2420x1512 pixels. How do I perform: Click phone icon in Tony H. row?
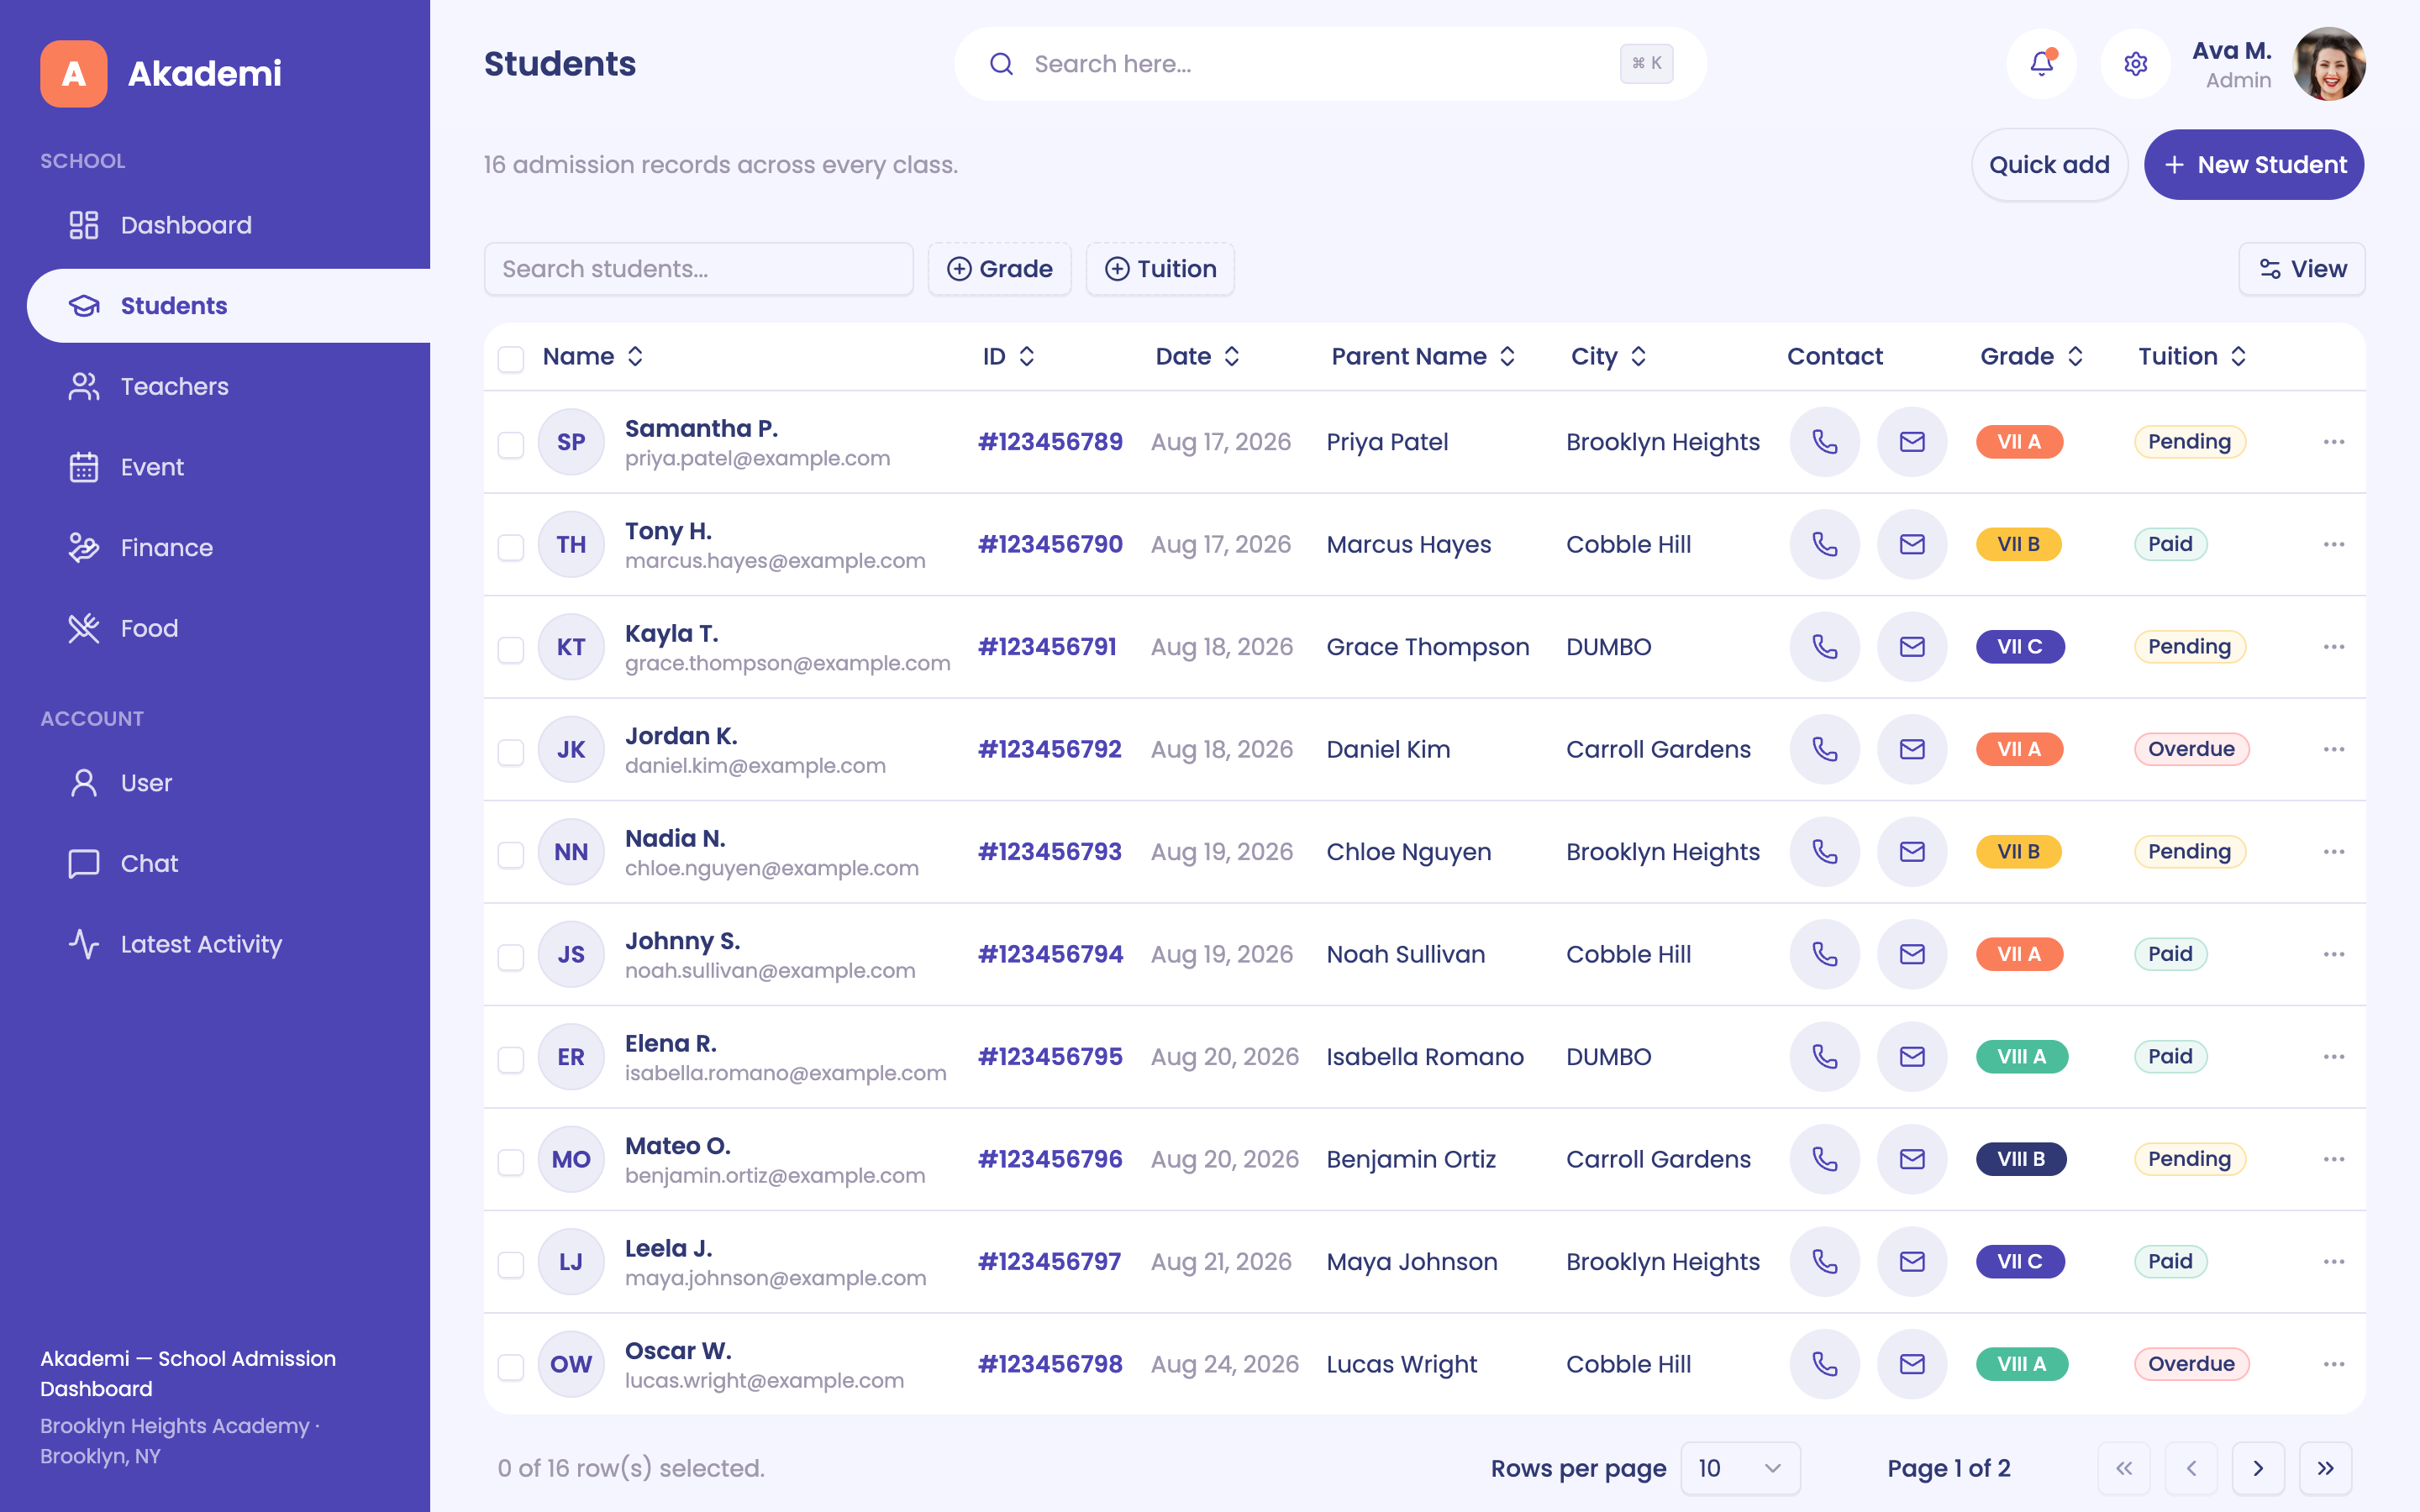[1824, 544]
